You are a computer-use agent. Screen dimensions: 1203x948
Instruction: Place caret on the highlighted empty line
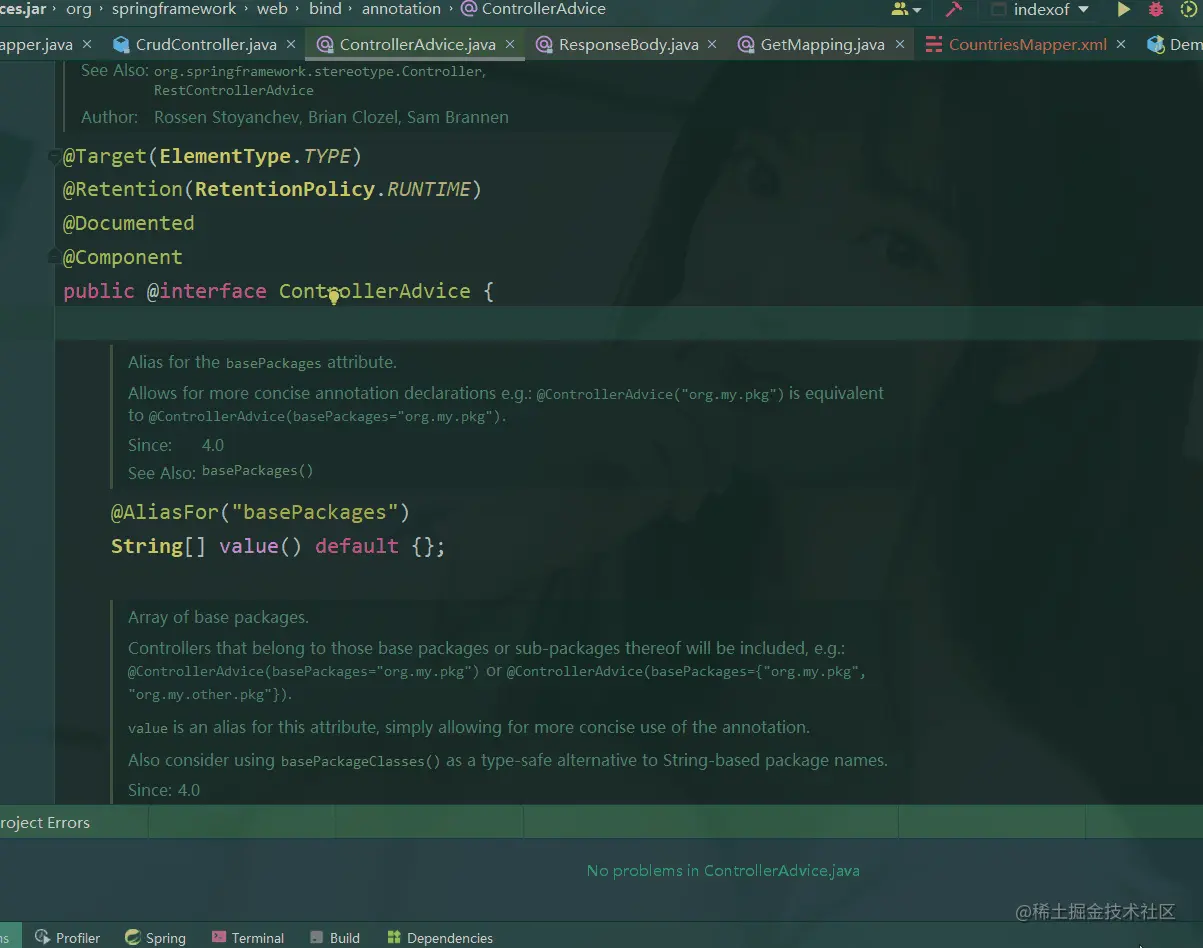629,324
